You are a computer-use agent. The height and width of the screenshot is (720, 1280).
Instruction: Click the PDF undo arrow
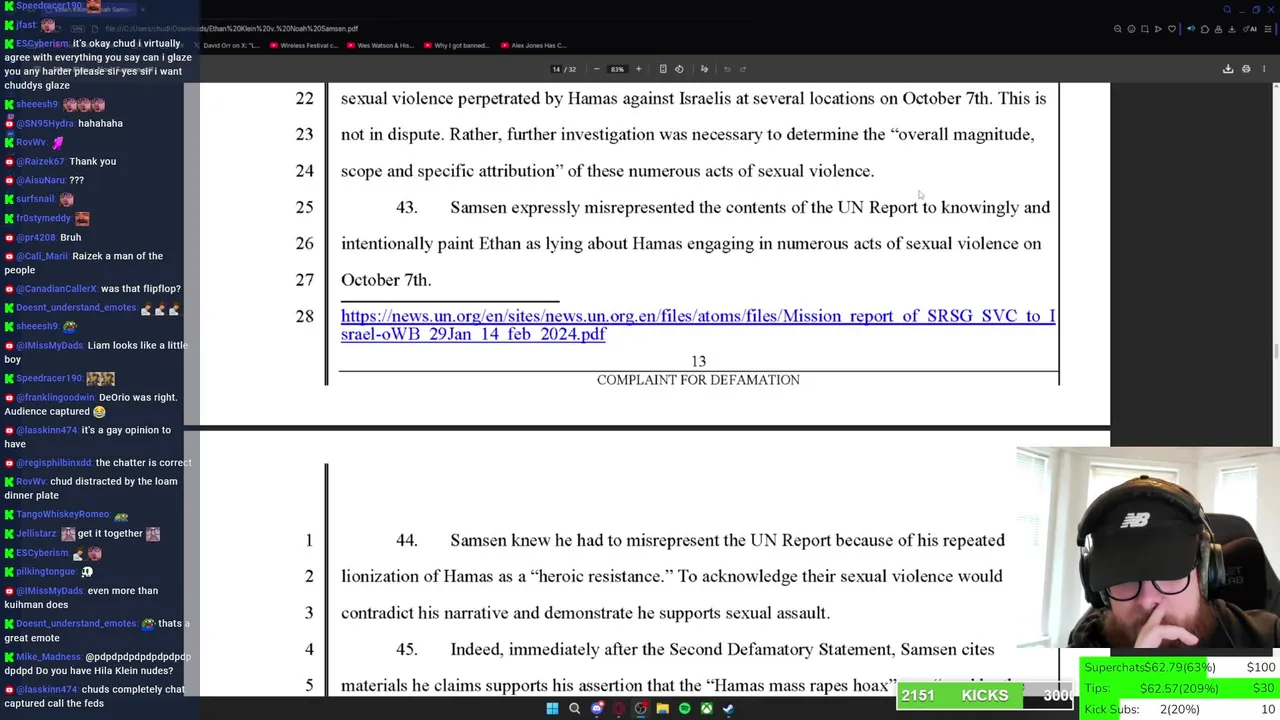point(727,69)
